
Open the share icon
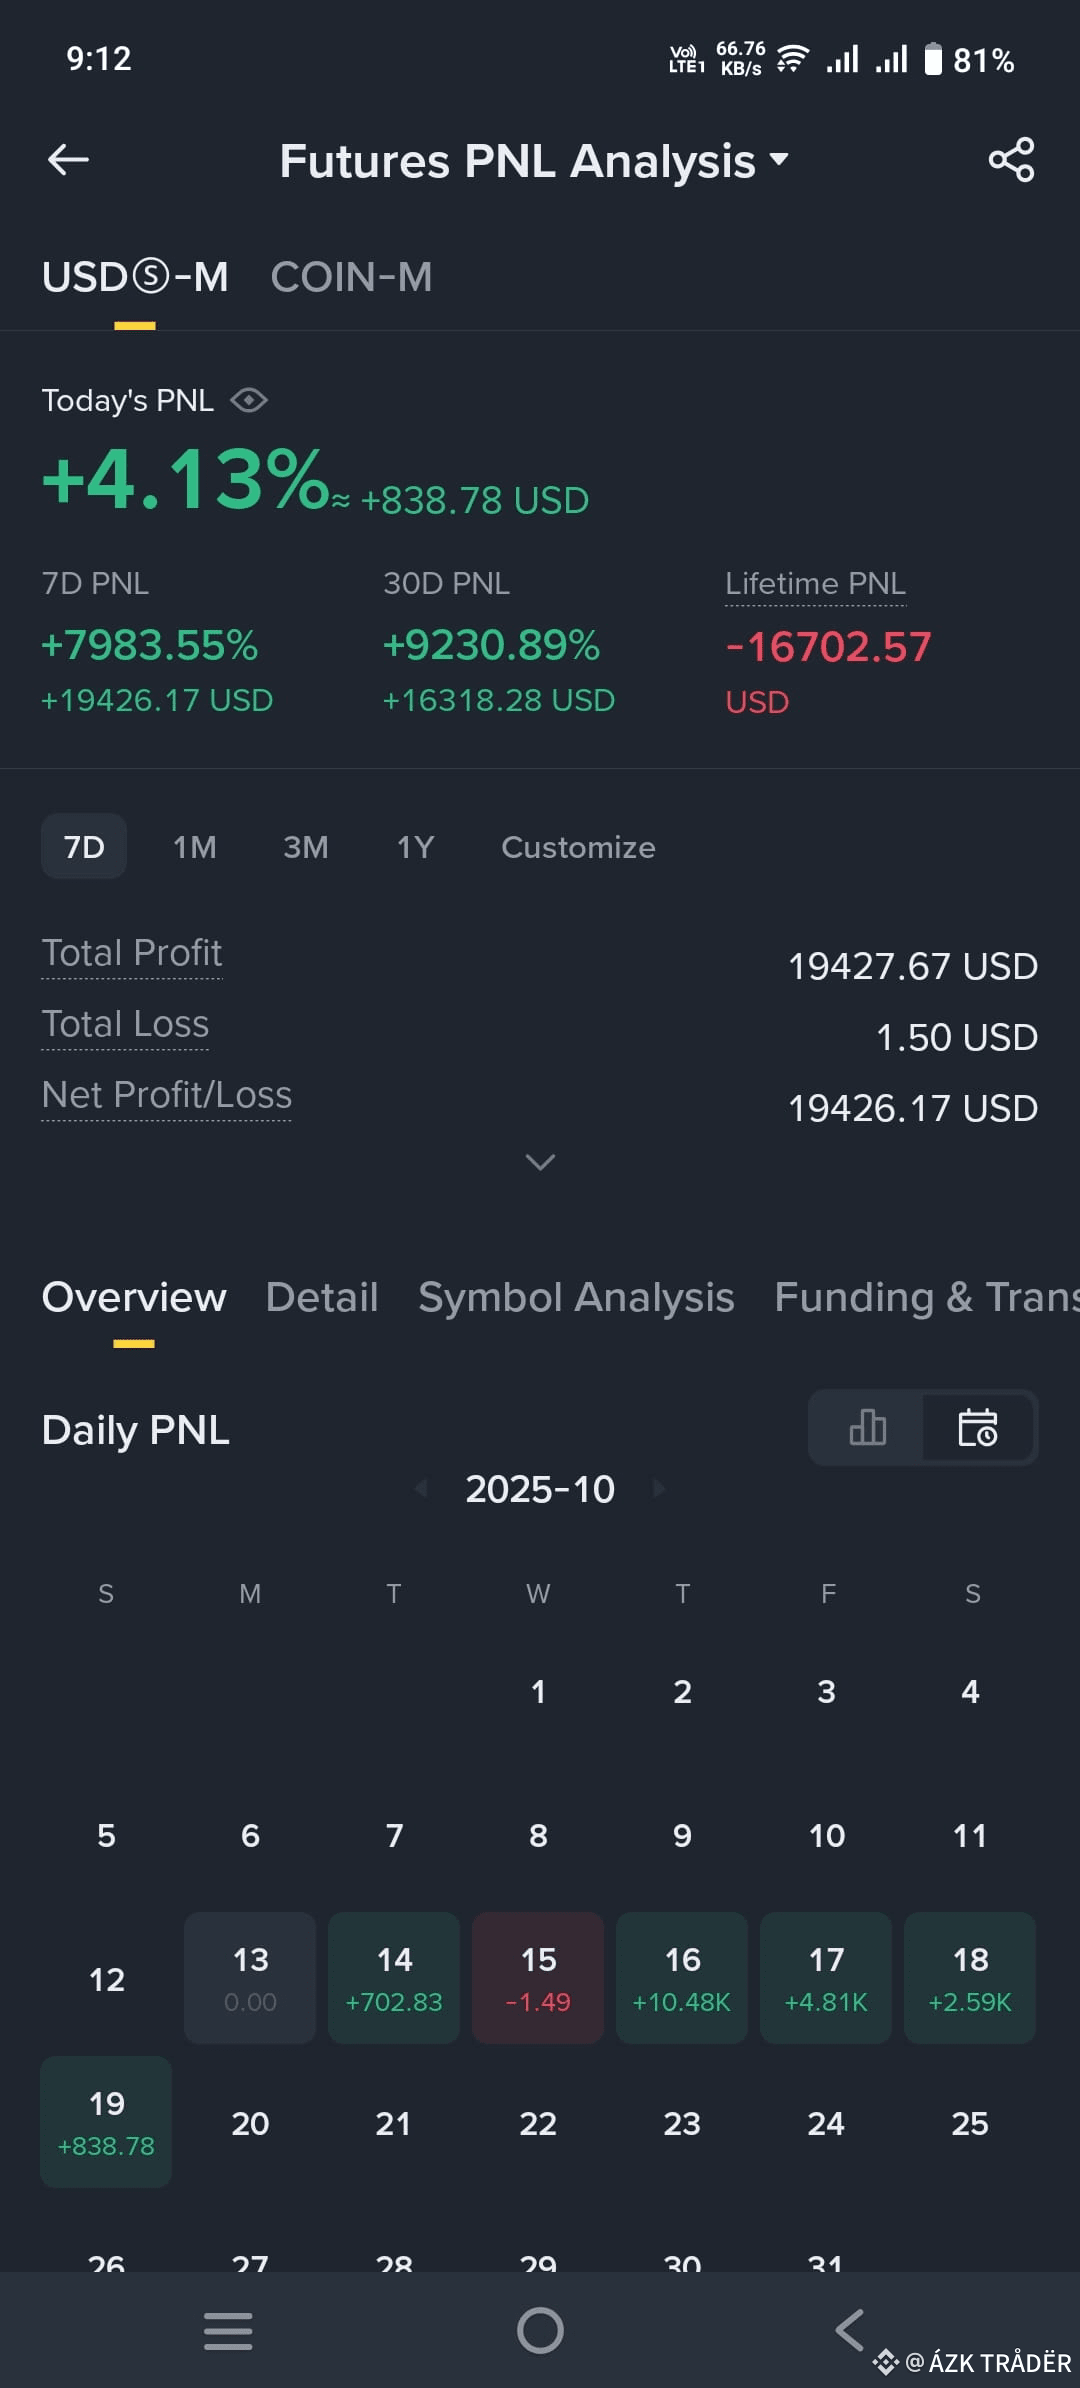coord(1011,160)
